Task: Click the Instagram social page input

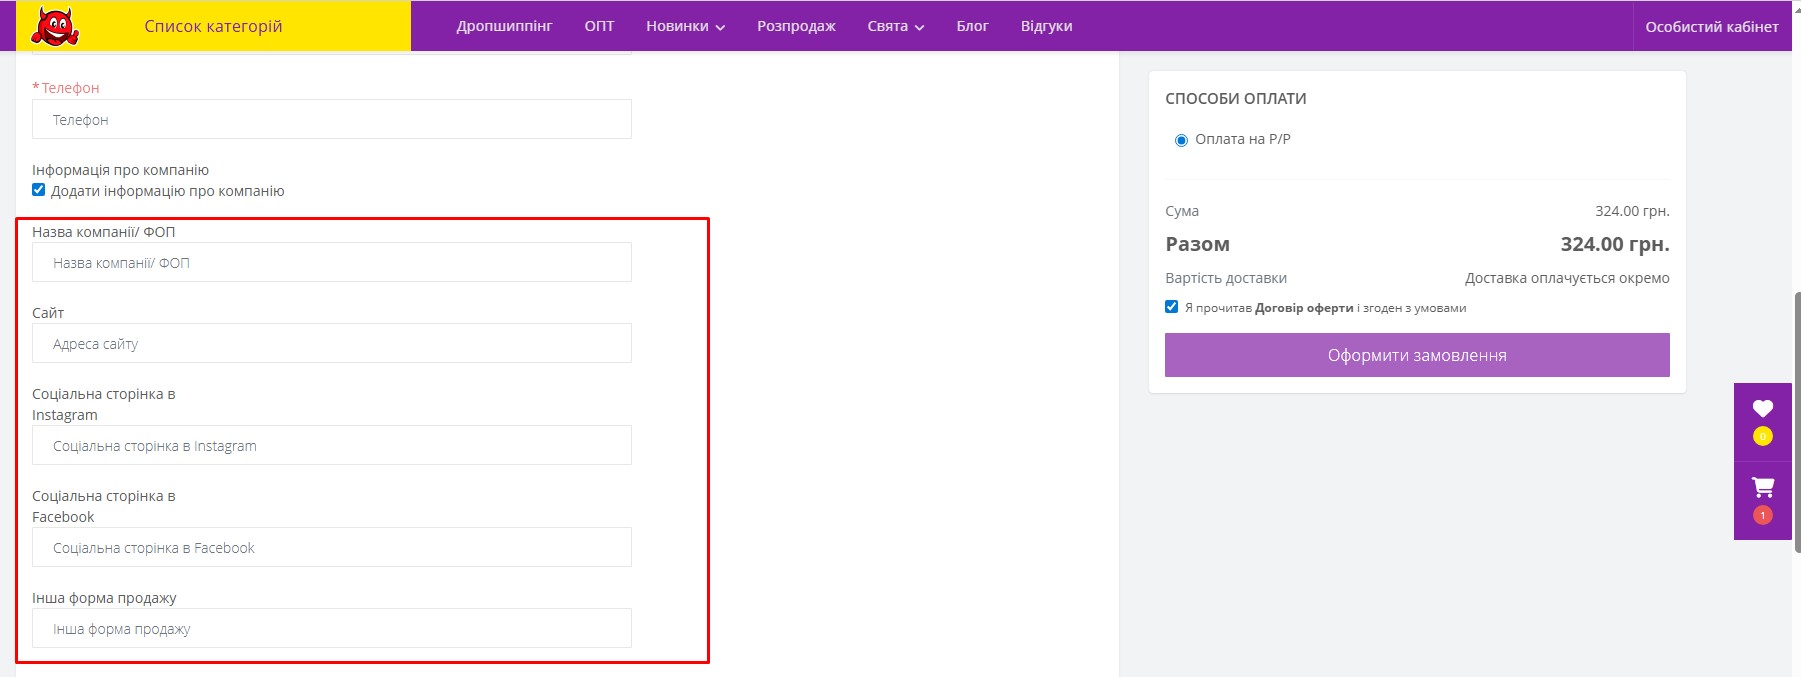Action: (x=331, y=445)
